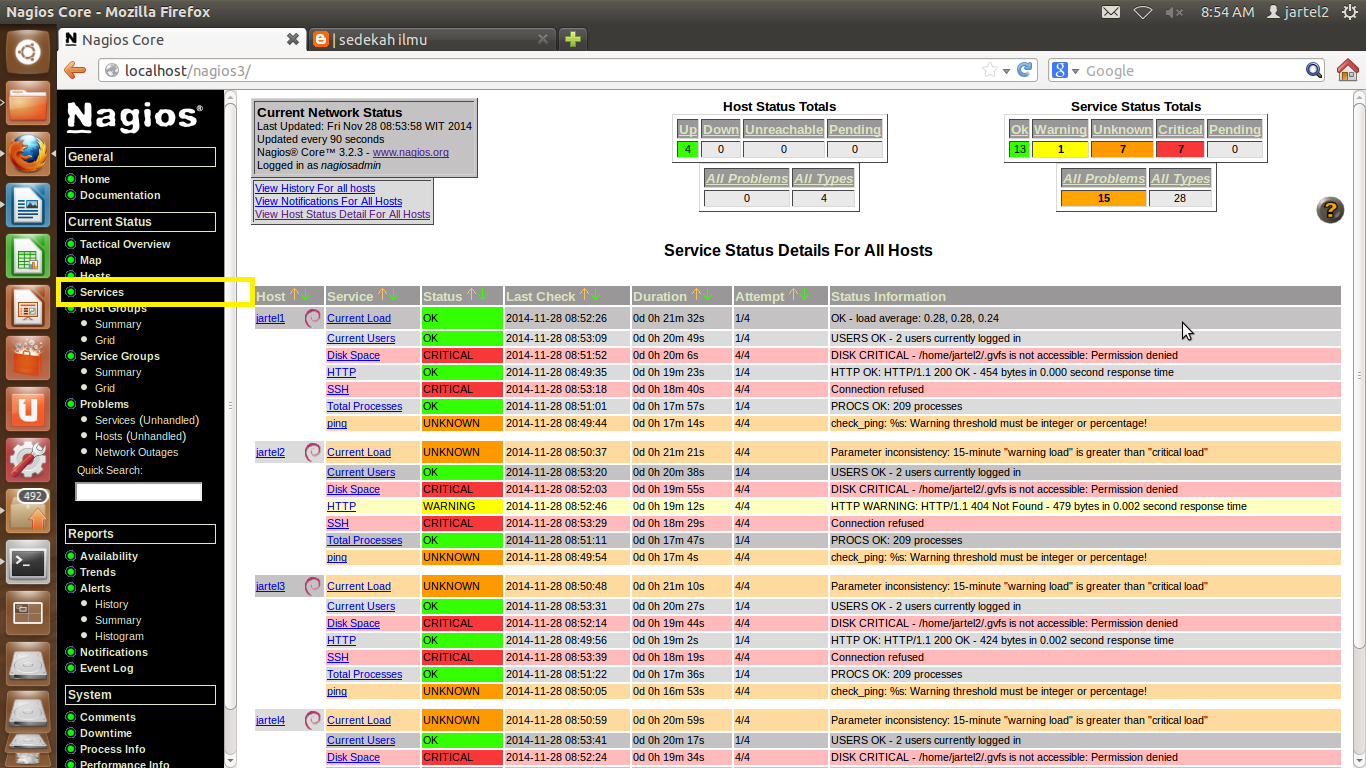This screenshot has width=1366, height=768.
Task: Open the mail indicator in the top panel
Action: tap(1111, 12)
